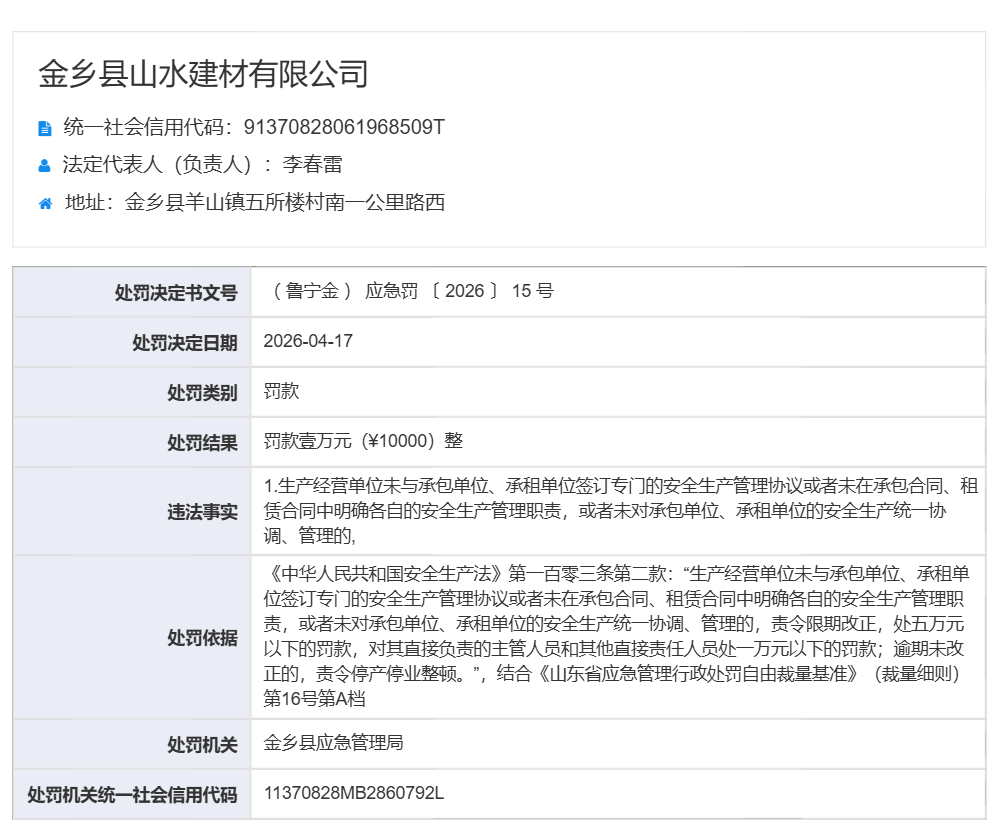Screen dimensions: 998x831
Task: Click the 处罚结果 row header
Action: pyautogui.click(x=202, y=442)
